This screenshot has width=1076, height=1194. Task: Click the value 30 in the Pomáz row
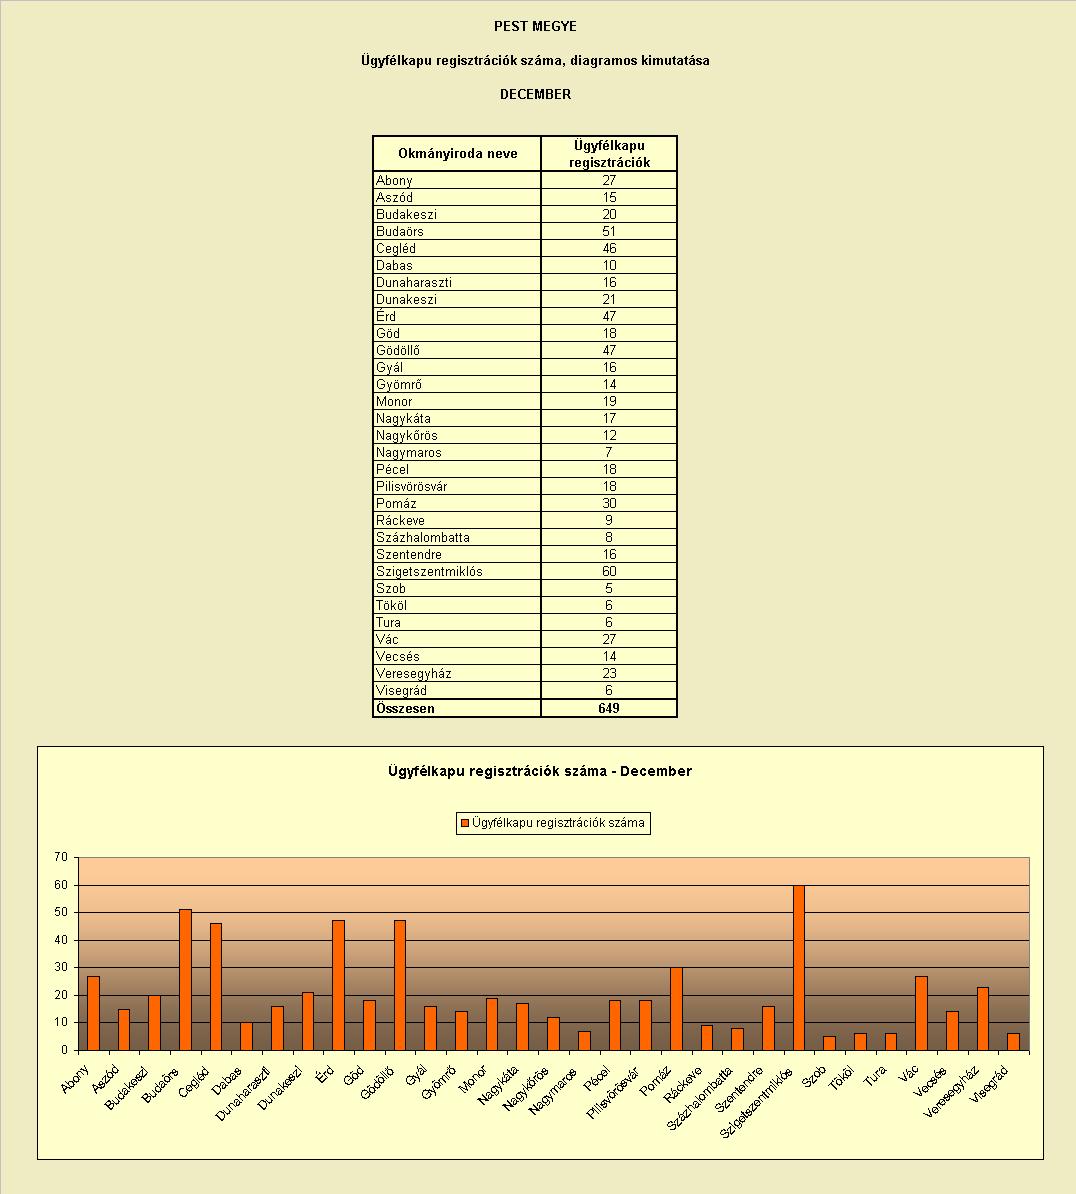coord(609,503)
